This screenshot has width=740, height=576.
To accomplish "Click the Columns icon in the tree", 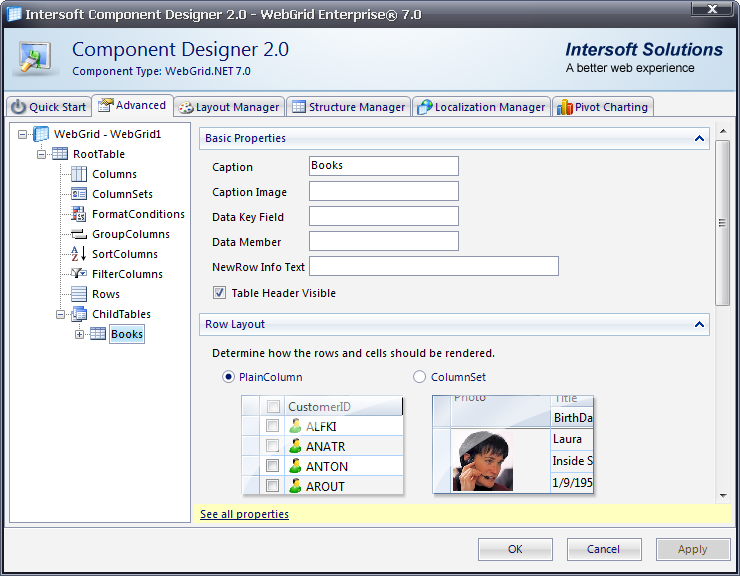I will 79,174.
